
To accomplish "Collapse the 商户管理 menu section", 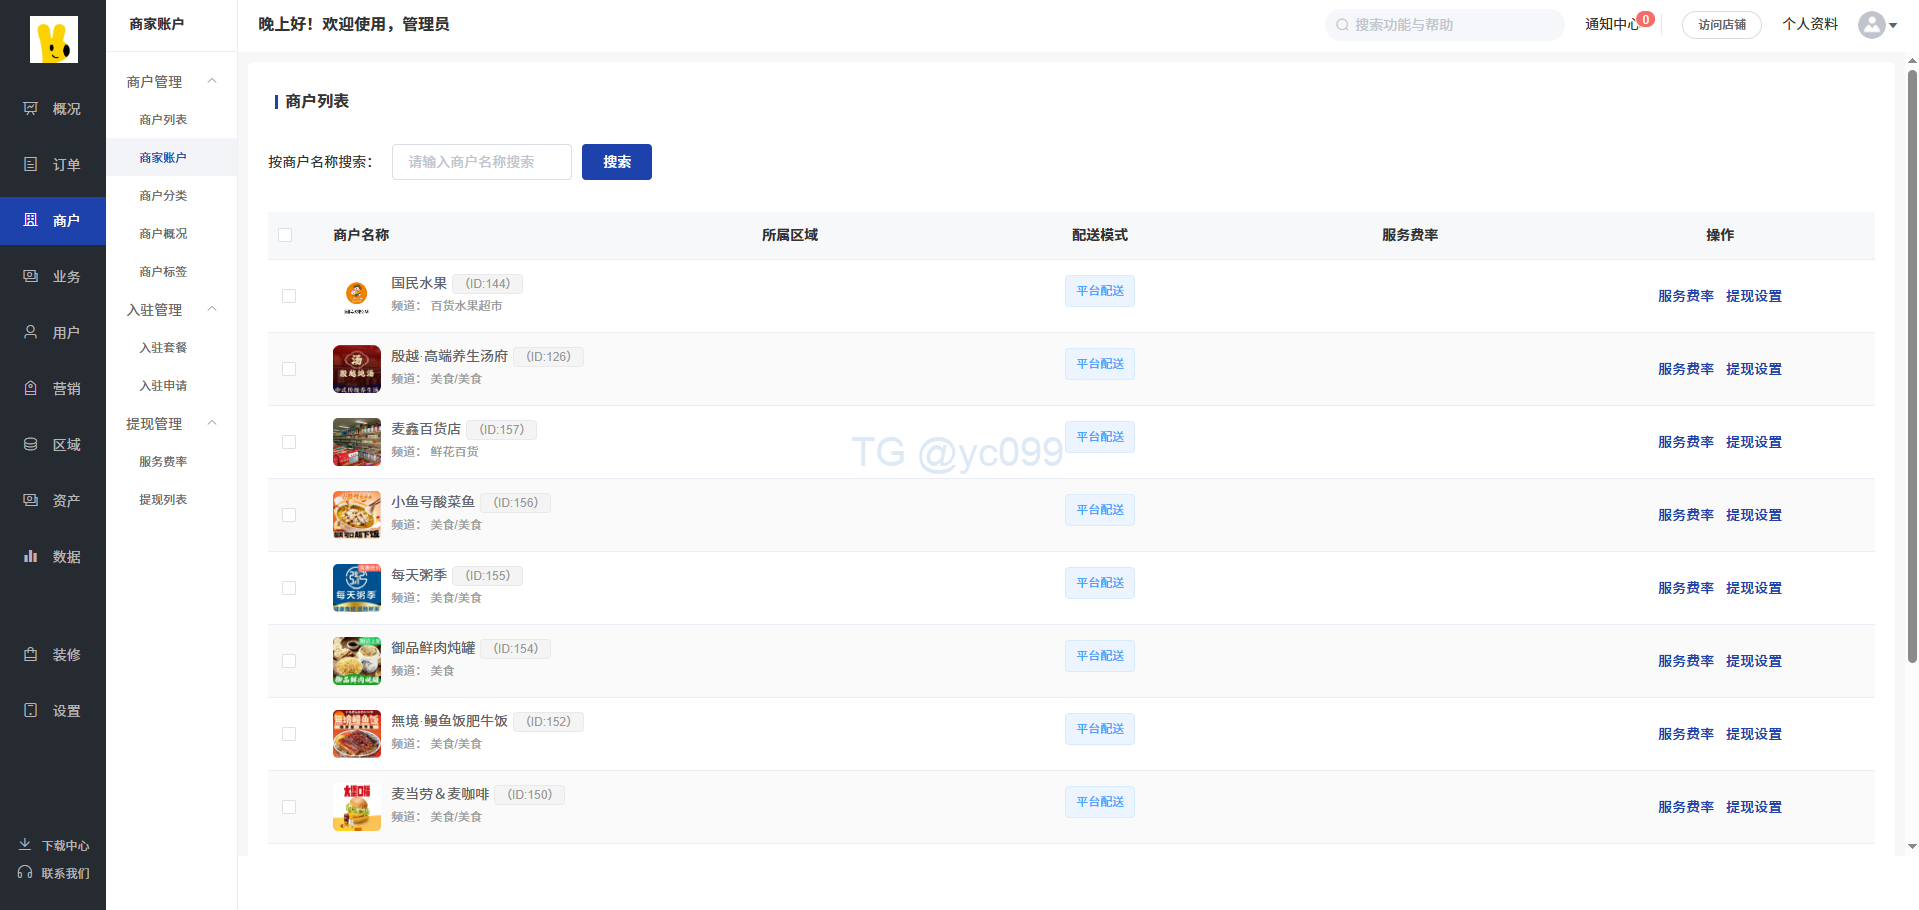I will (x=212, y=81).
